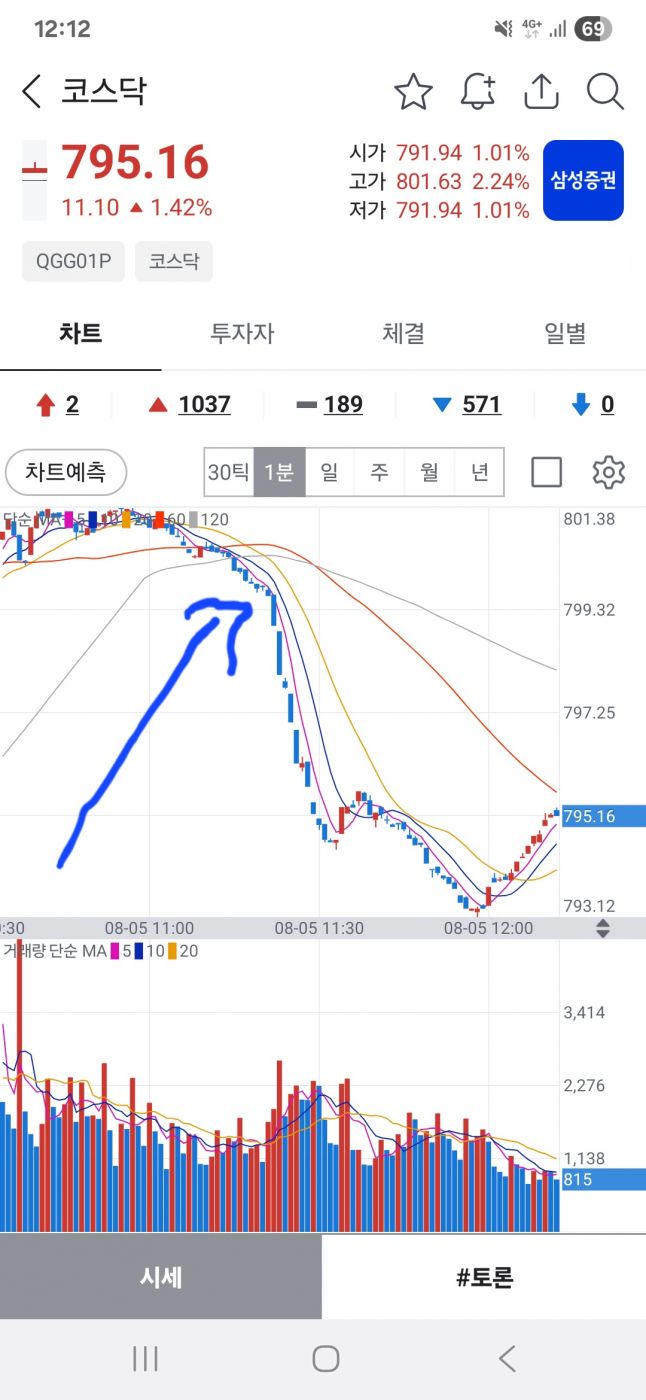The width and height of the screenshot is (646, 1400).
Task: Open search with magnifying glass icon
Action: point(605,92)
